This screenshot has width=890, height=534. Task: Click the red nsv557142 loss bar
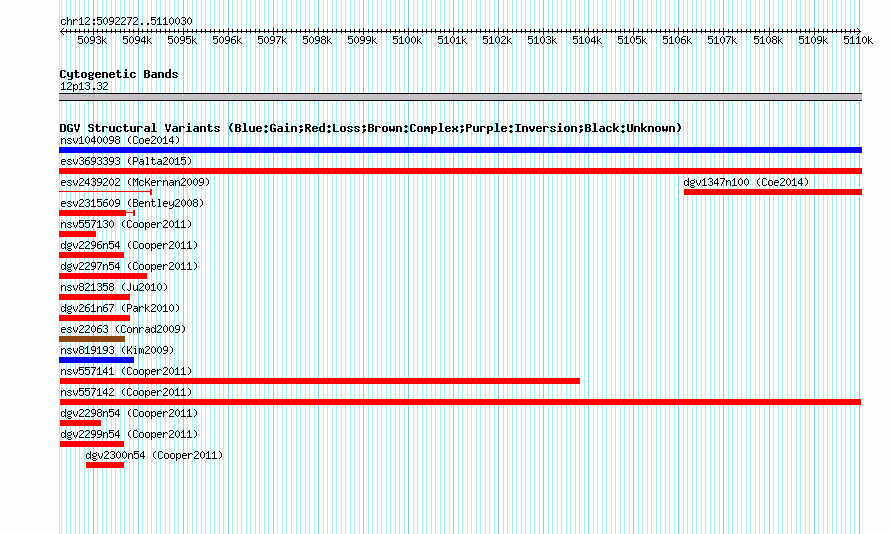[x=460, y=402]
